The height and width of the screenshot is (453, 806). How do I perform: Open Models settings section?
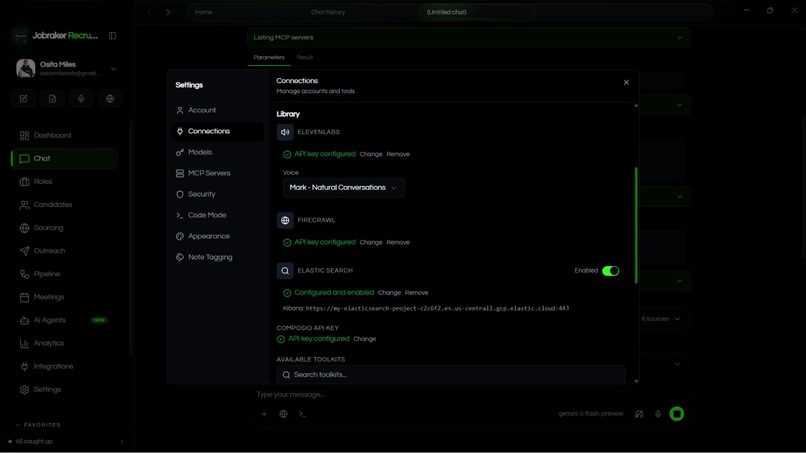click(217, 152)
